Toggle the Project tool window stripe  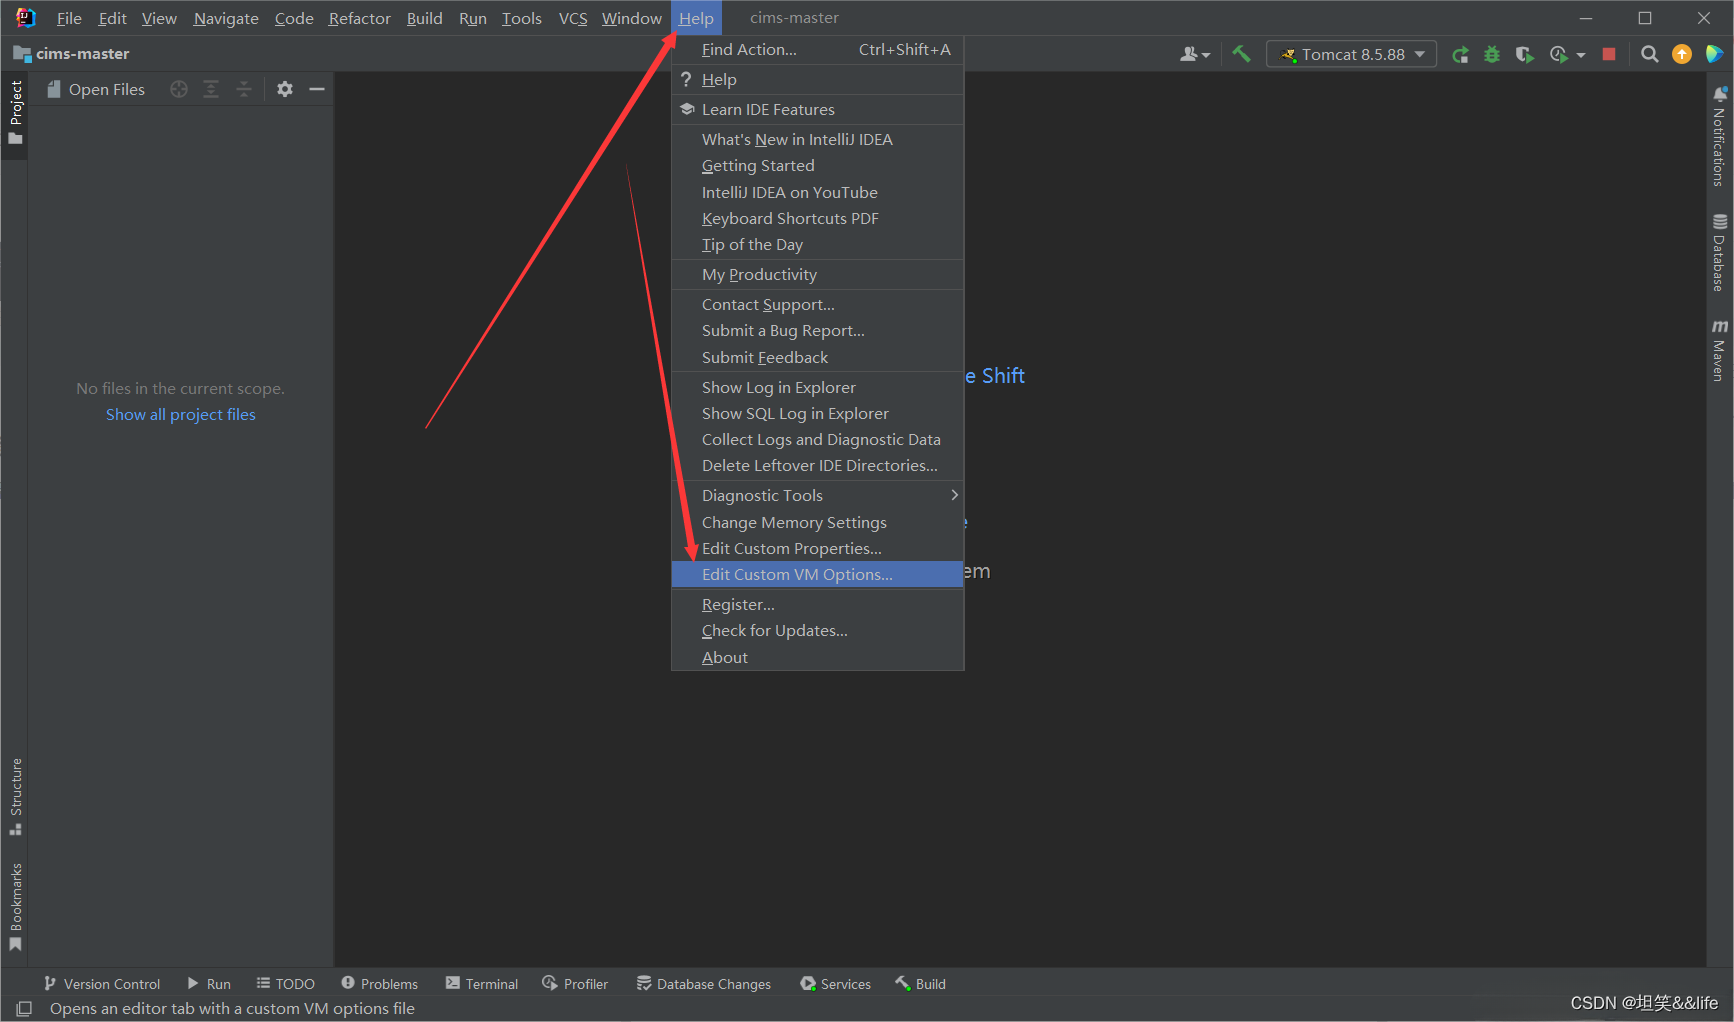pyautogui.click(x=15, y=112)
